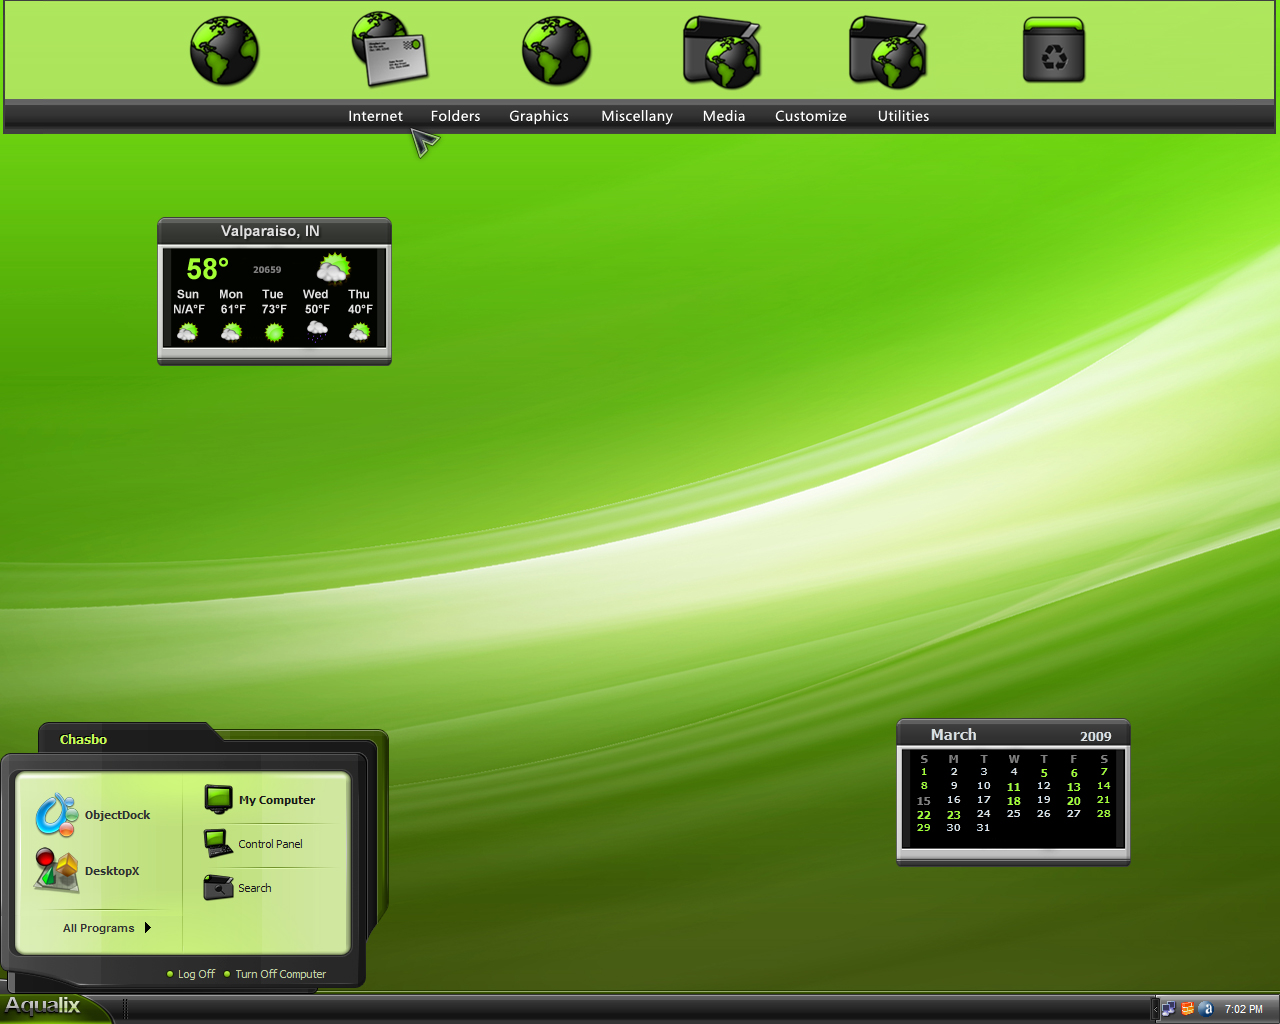The width and height of the screenshot is (1280, 1024).
Task: Click the system tray clock
Action: tap(1244, 1009)
